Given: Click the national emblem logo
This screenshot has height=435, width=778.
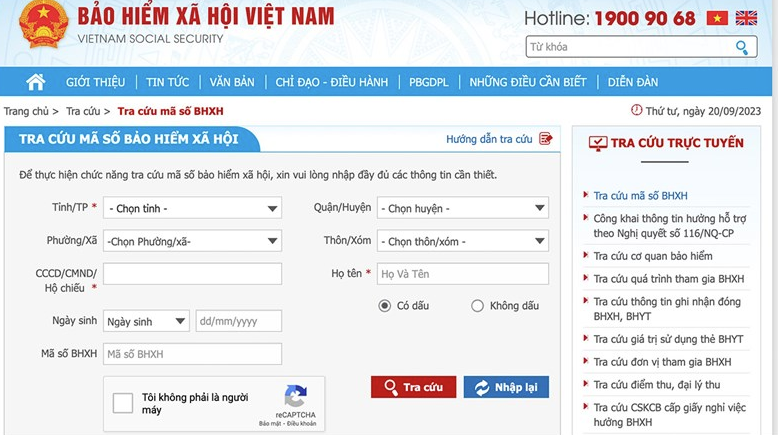Looking at the screenshot, I should (x=44, y=24).
